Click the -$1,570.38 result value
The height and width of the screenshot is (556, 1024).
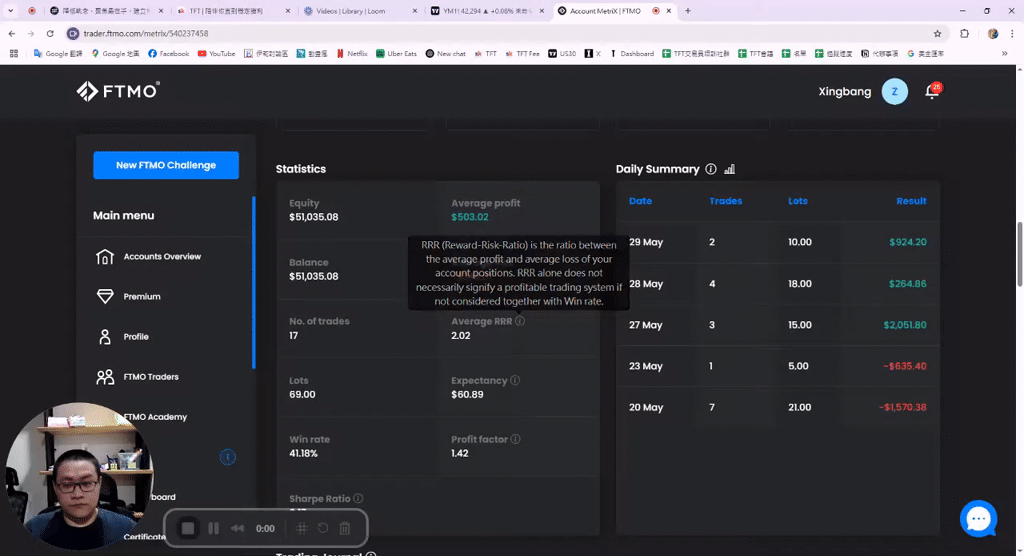click(903, 407)
